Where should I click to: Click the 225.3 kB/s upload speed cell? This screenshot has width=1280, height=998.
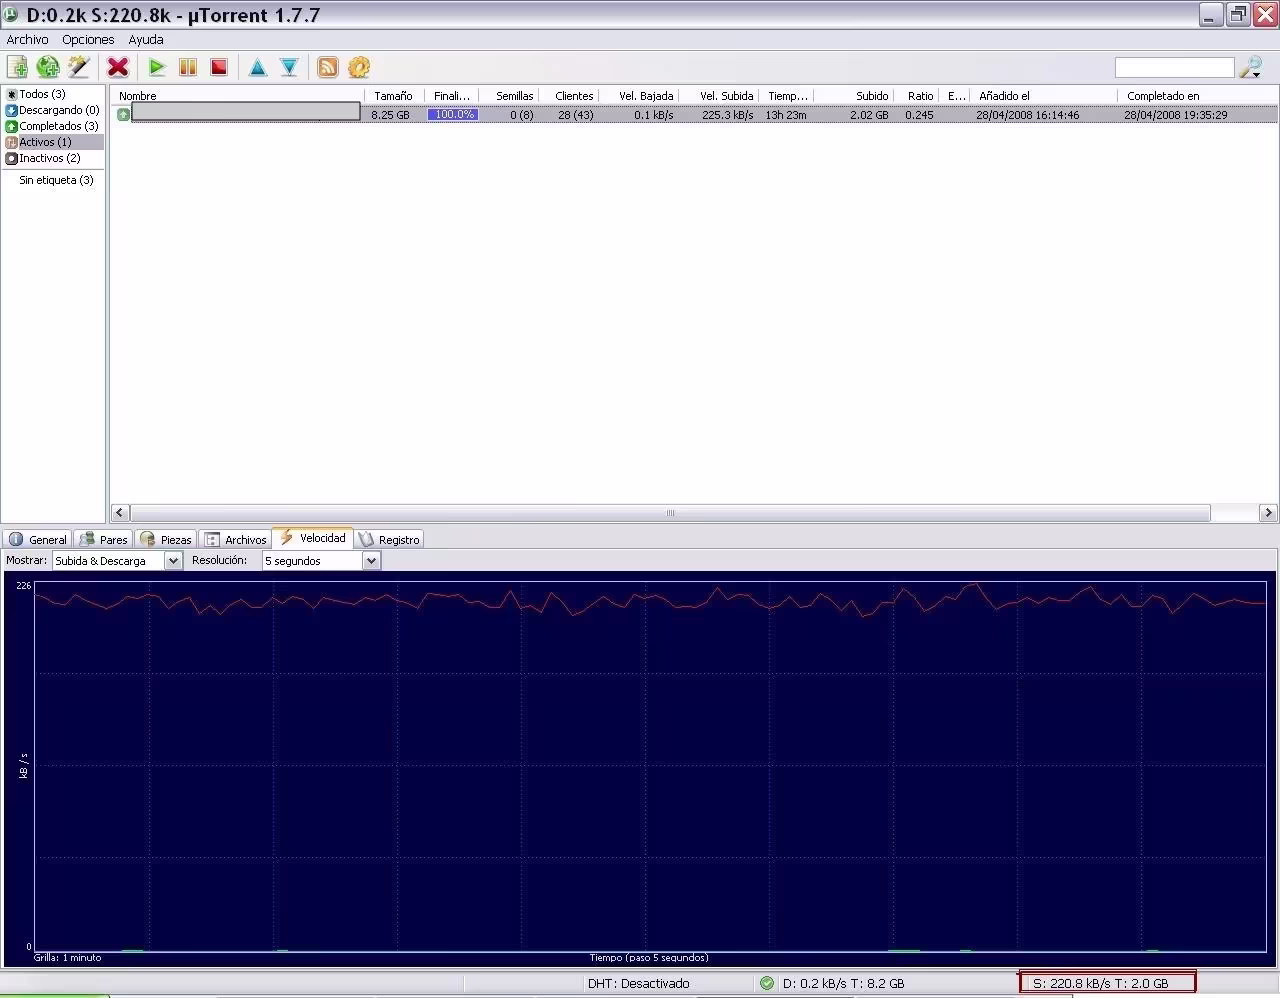(x=727, y=115)
